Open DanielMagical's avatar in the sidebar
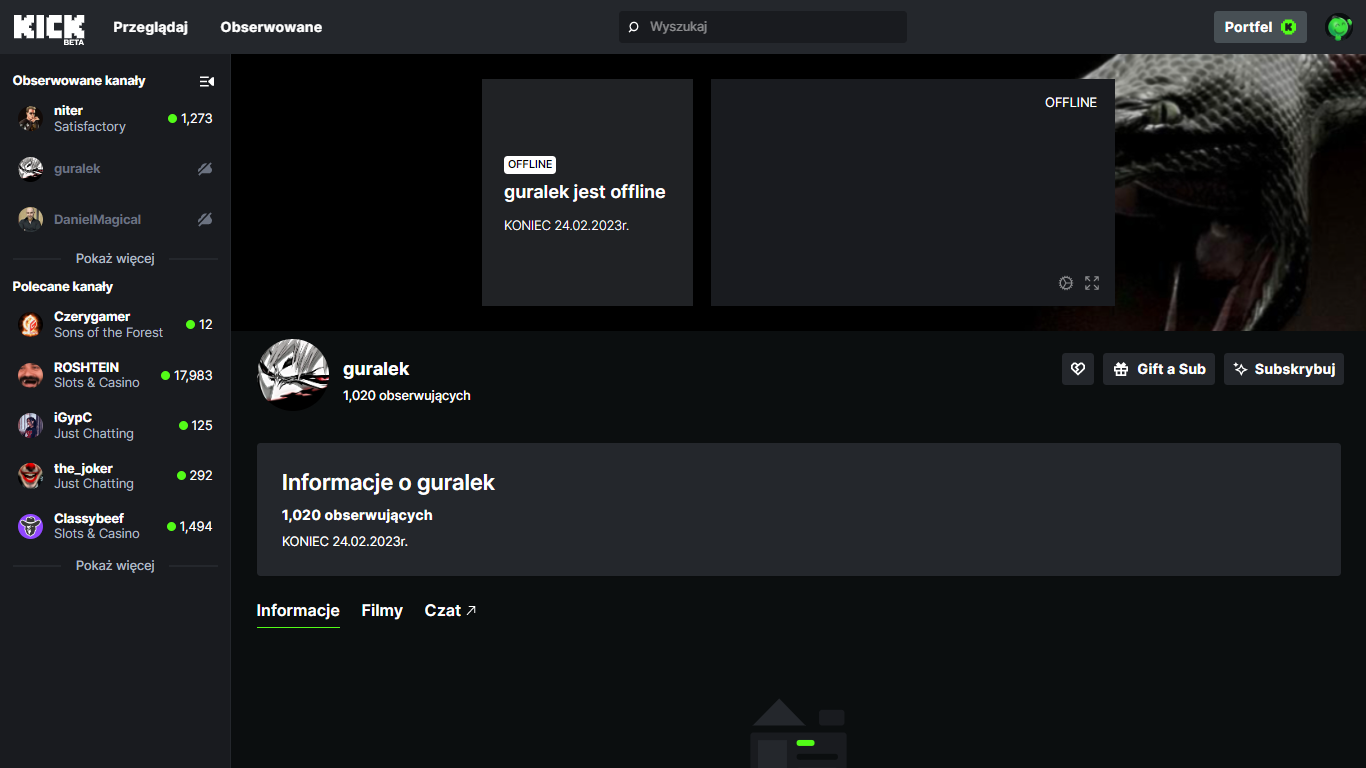 tap(31, 219)
